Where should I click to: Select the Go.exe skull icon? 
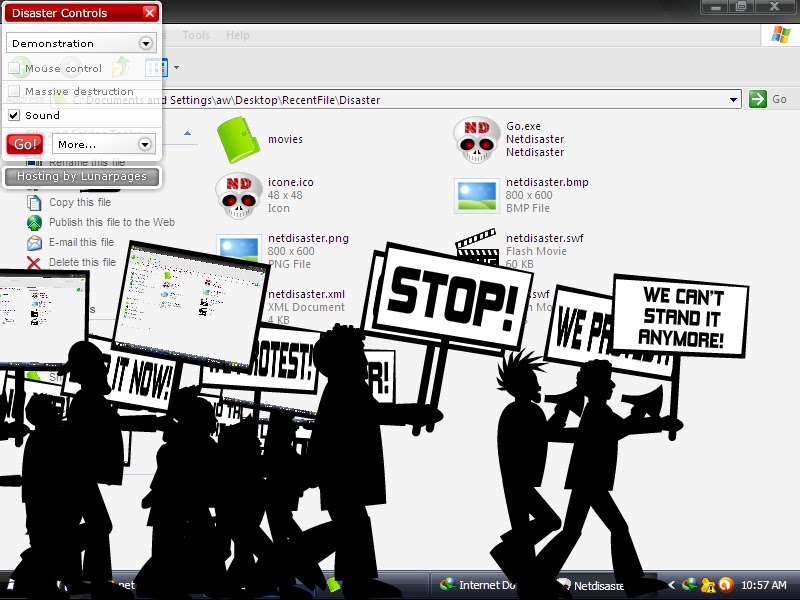[477, 139]
